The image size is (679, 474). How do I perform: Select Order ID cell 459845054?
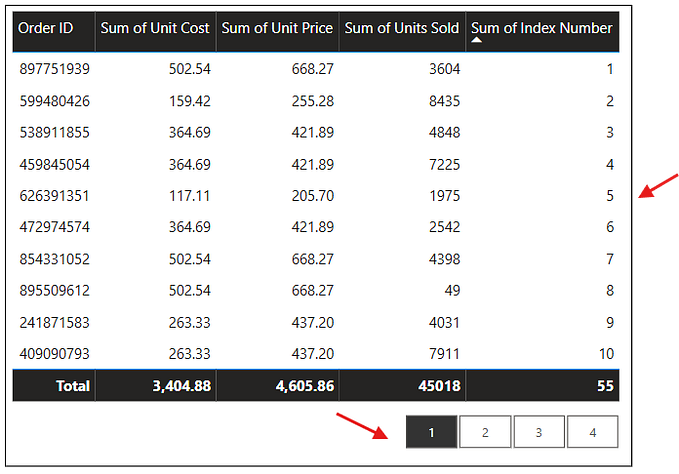(x=55, y=164)
